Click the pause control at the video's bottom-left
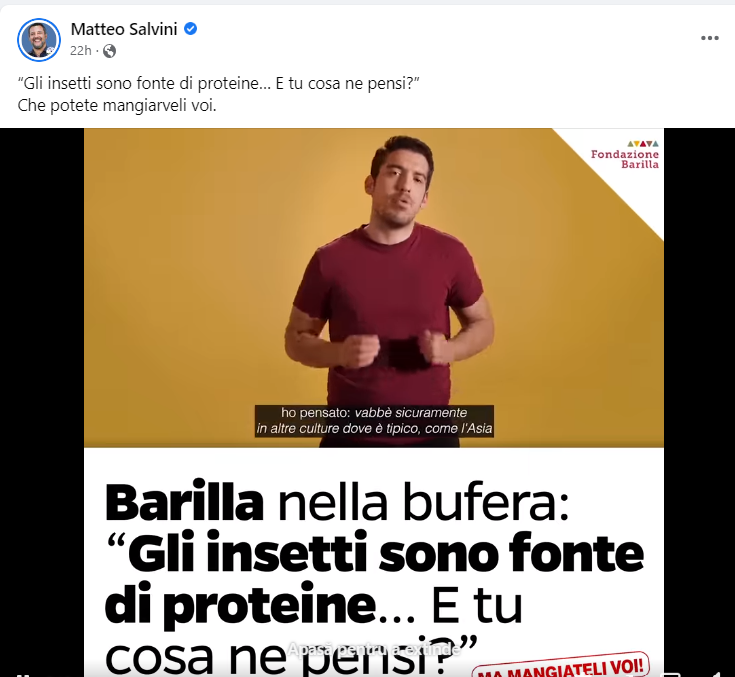The image size is (735, 677). click(x=23, y=674)
